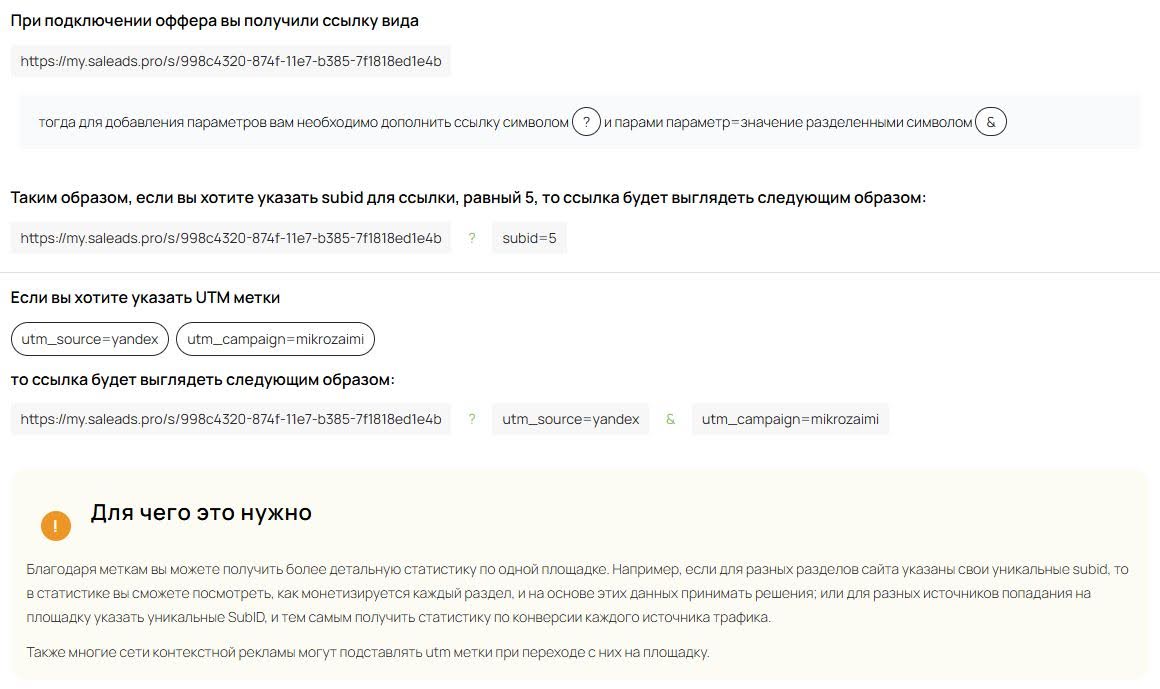Select the subid=5 parameter chip

click(x=529, y=238)
